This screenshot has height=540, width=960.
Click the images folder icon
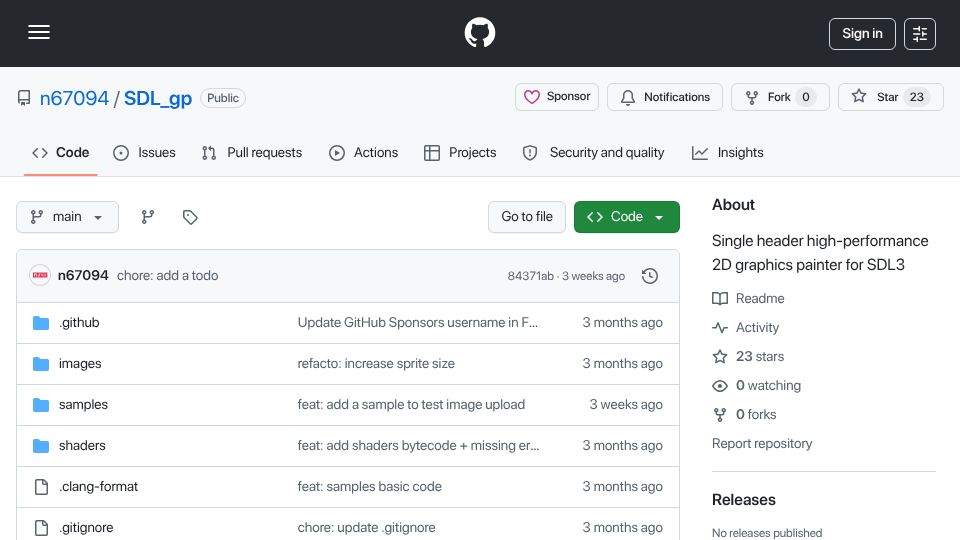(x=41, y=364)
